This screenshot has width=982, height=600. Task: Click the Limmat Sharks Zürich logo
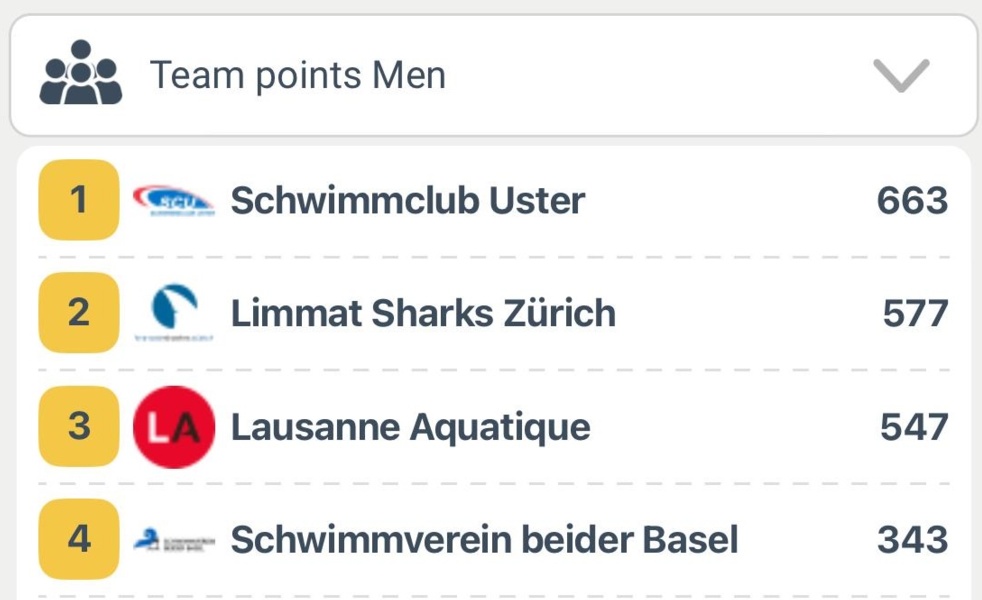click(173, 313)
